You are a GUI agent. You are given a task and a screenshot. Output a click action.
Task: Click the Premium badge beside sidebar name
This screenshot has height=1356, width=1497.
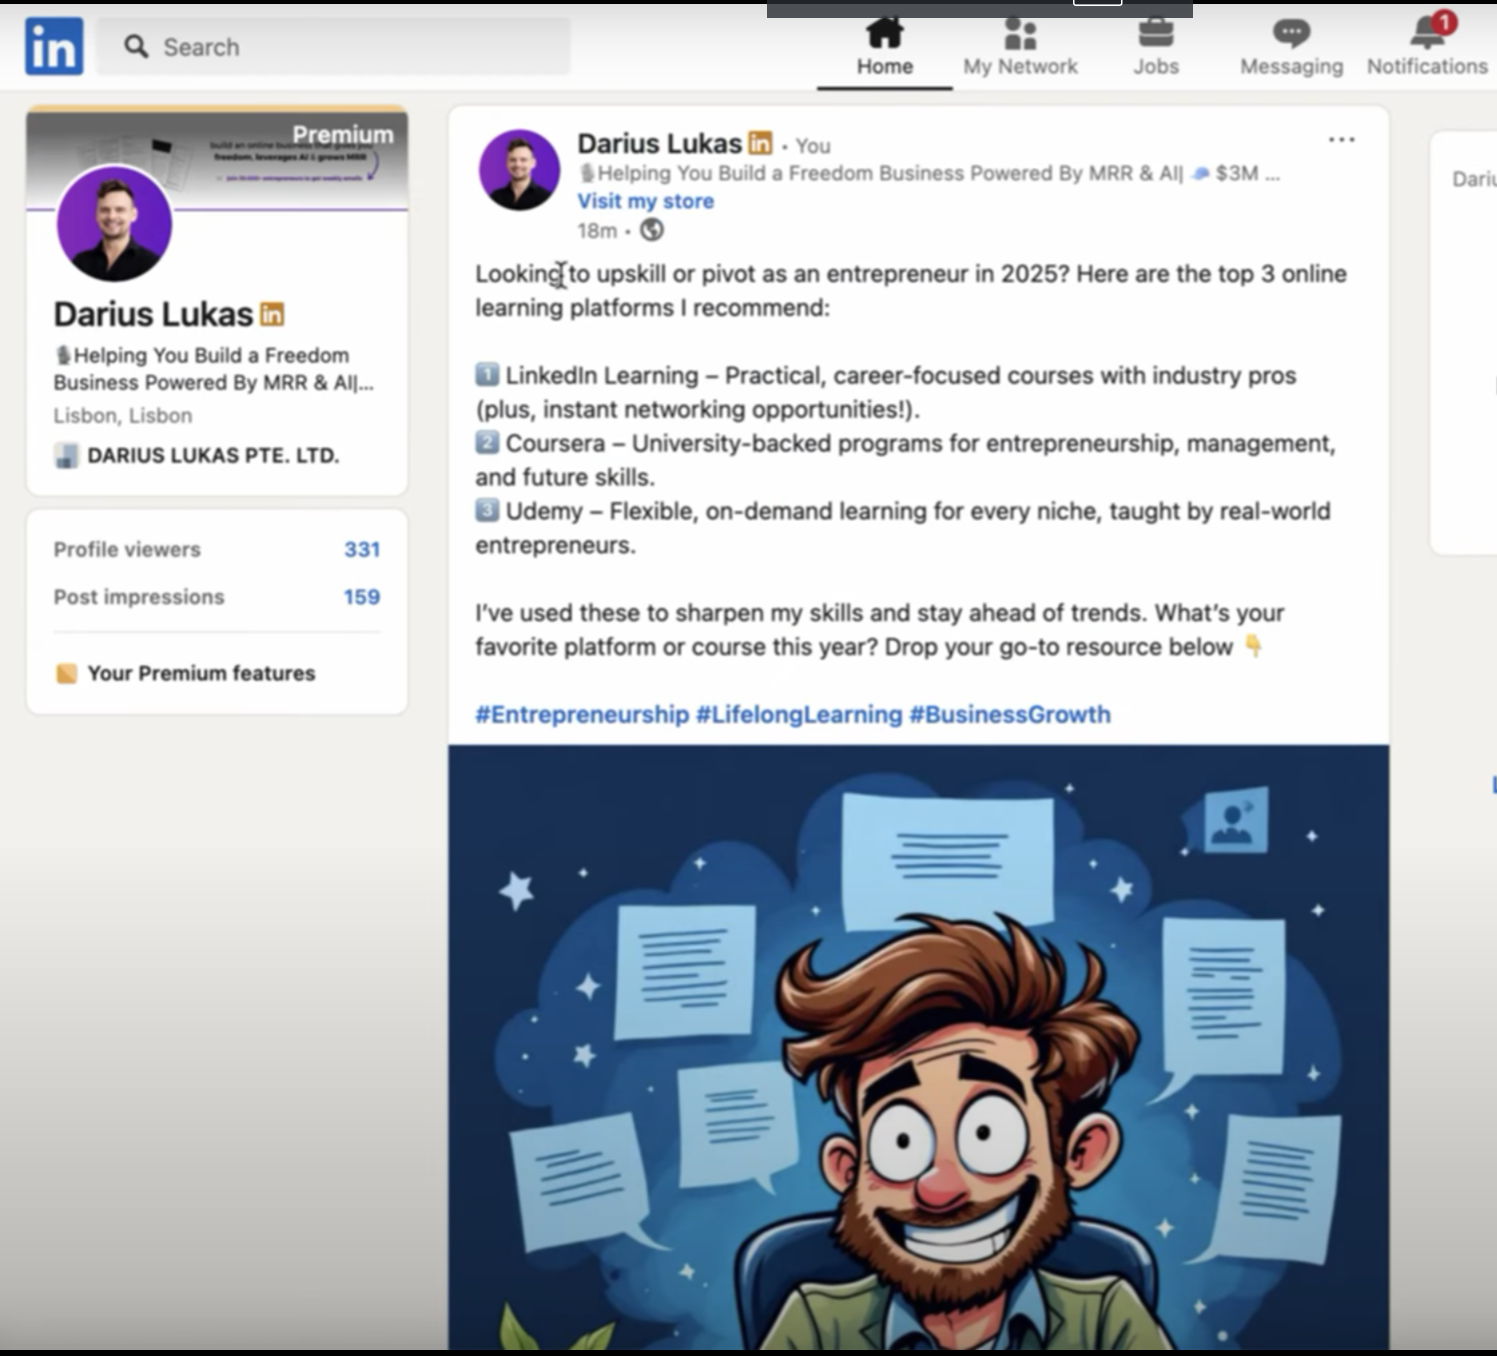coord(272,314)
